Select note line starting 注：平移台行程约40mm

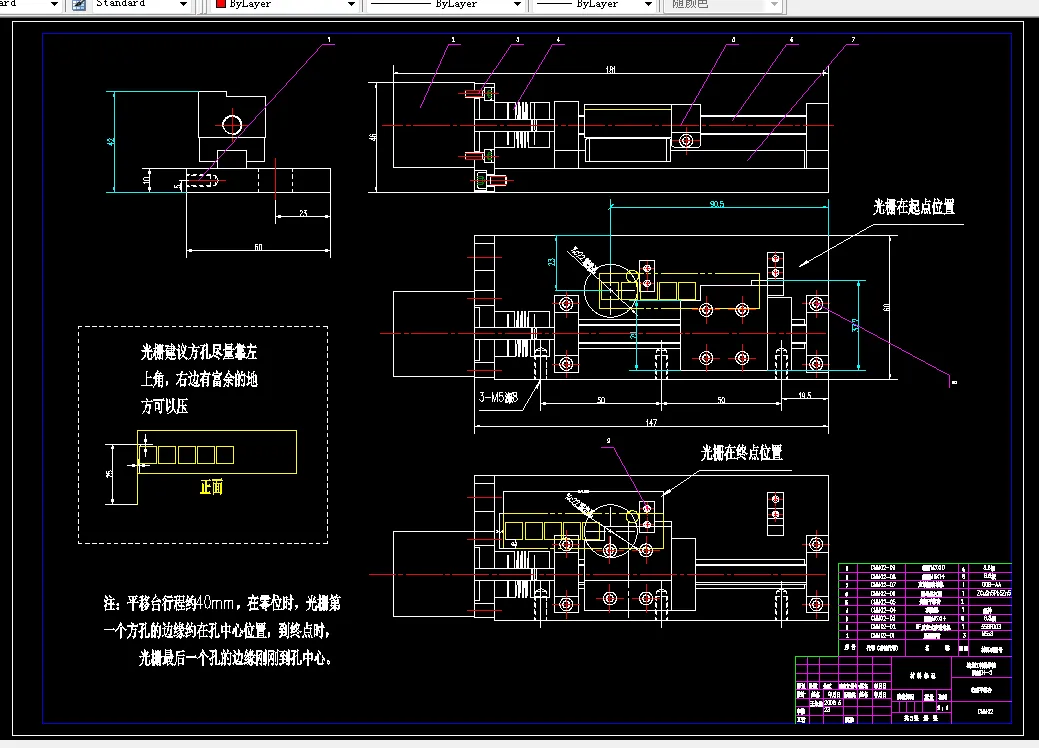click(x=222, y=603)
